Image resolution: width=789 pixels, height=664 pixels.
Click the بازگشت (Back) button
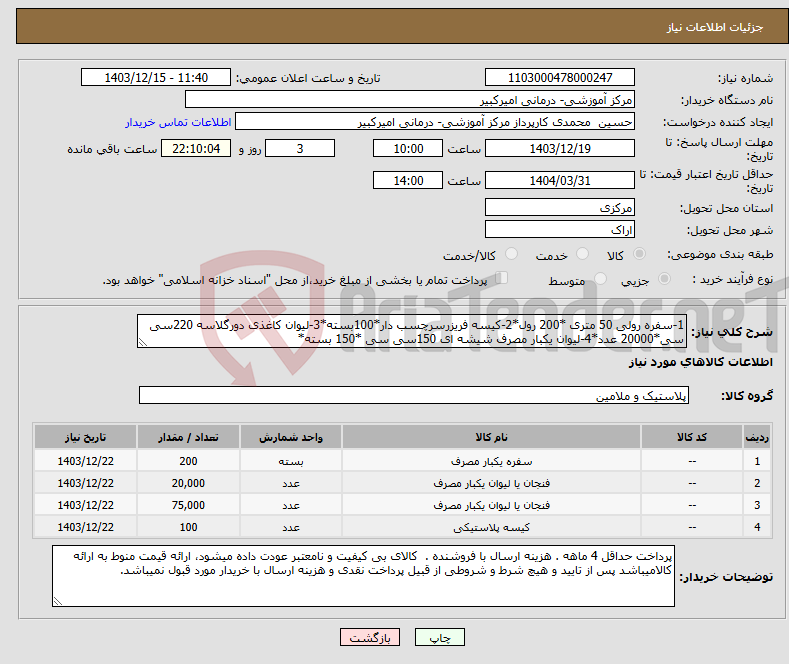(370, 637)
